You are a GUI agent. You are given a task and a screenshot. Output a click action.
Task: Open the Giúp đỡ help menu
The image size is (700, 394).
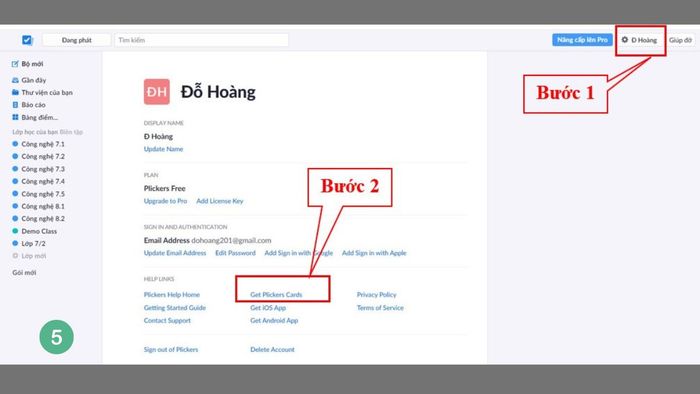[x=680, y=40]
